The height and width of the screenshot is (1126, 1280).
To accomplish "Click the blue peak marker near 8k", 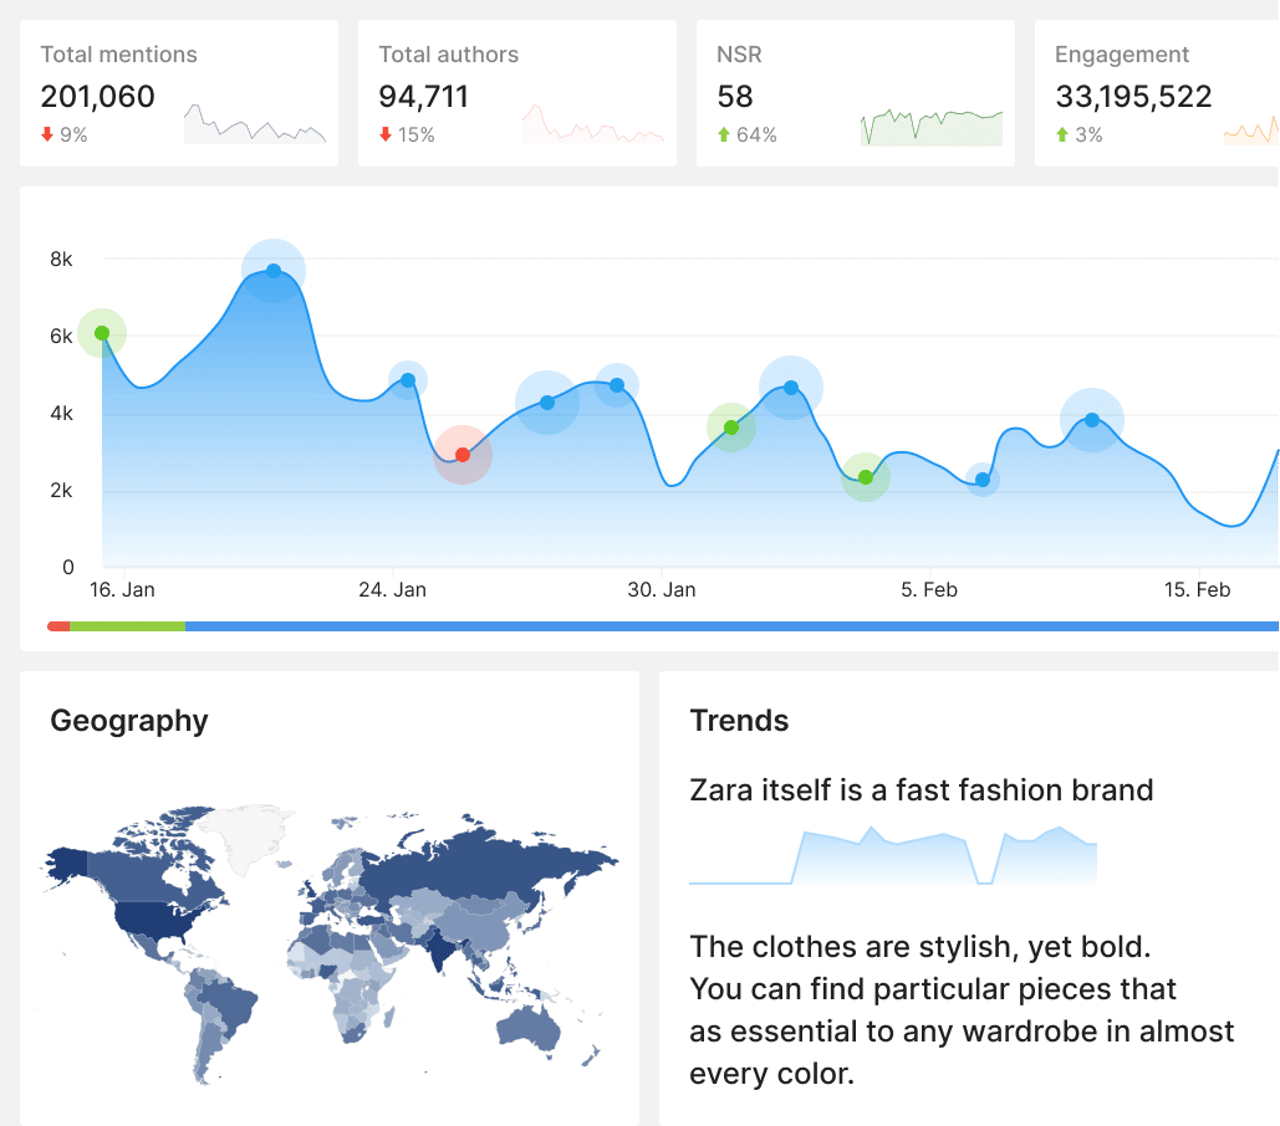I will tap(273, 270).
